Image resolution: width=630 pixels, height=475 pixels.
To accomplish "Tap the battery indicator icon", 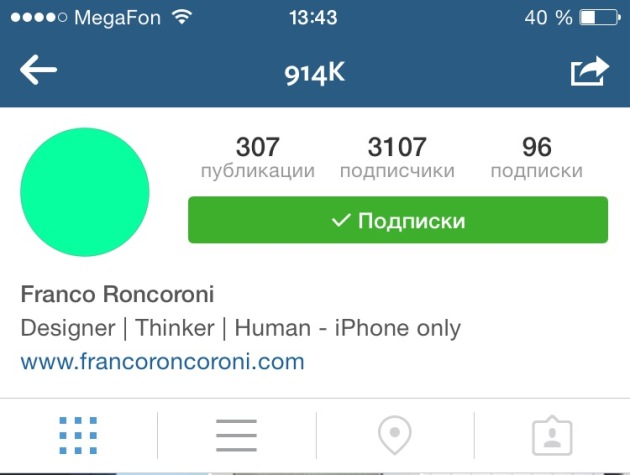I will click(600, 18).
